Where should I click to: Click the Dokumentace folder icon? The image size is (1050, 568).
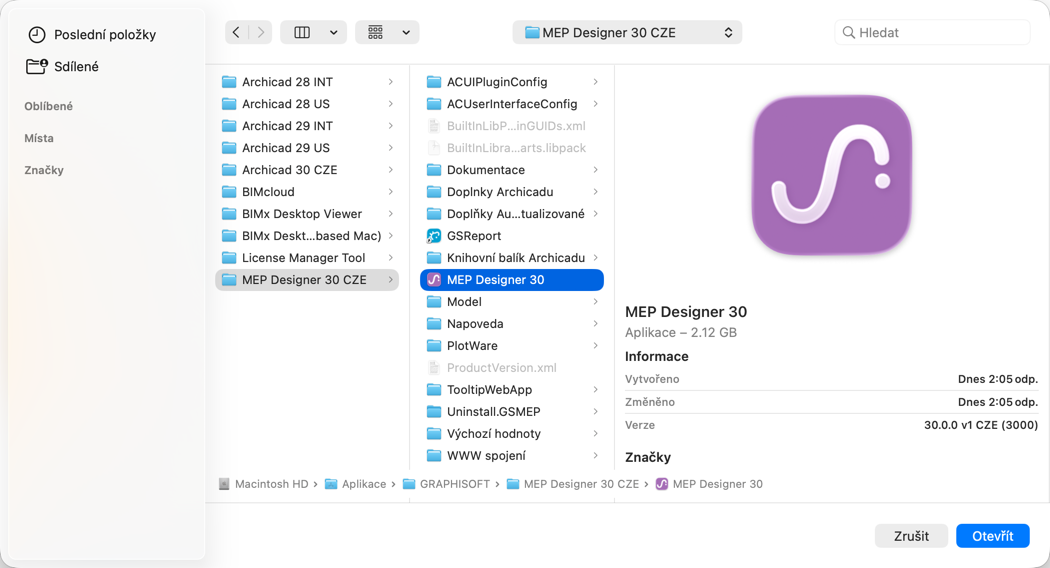[x=434, y=170]
